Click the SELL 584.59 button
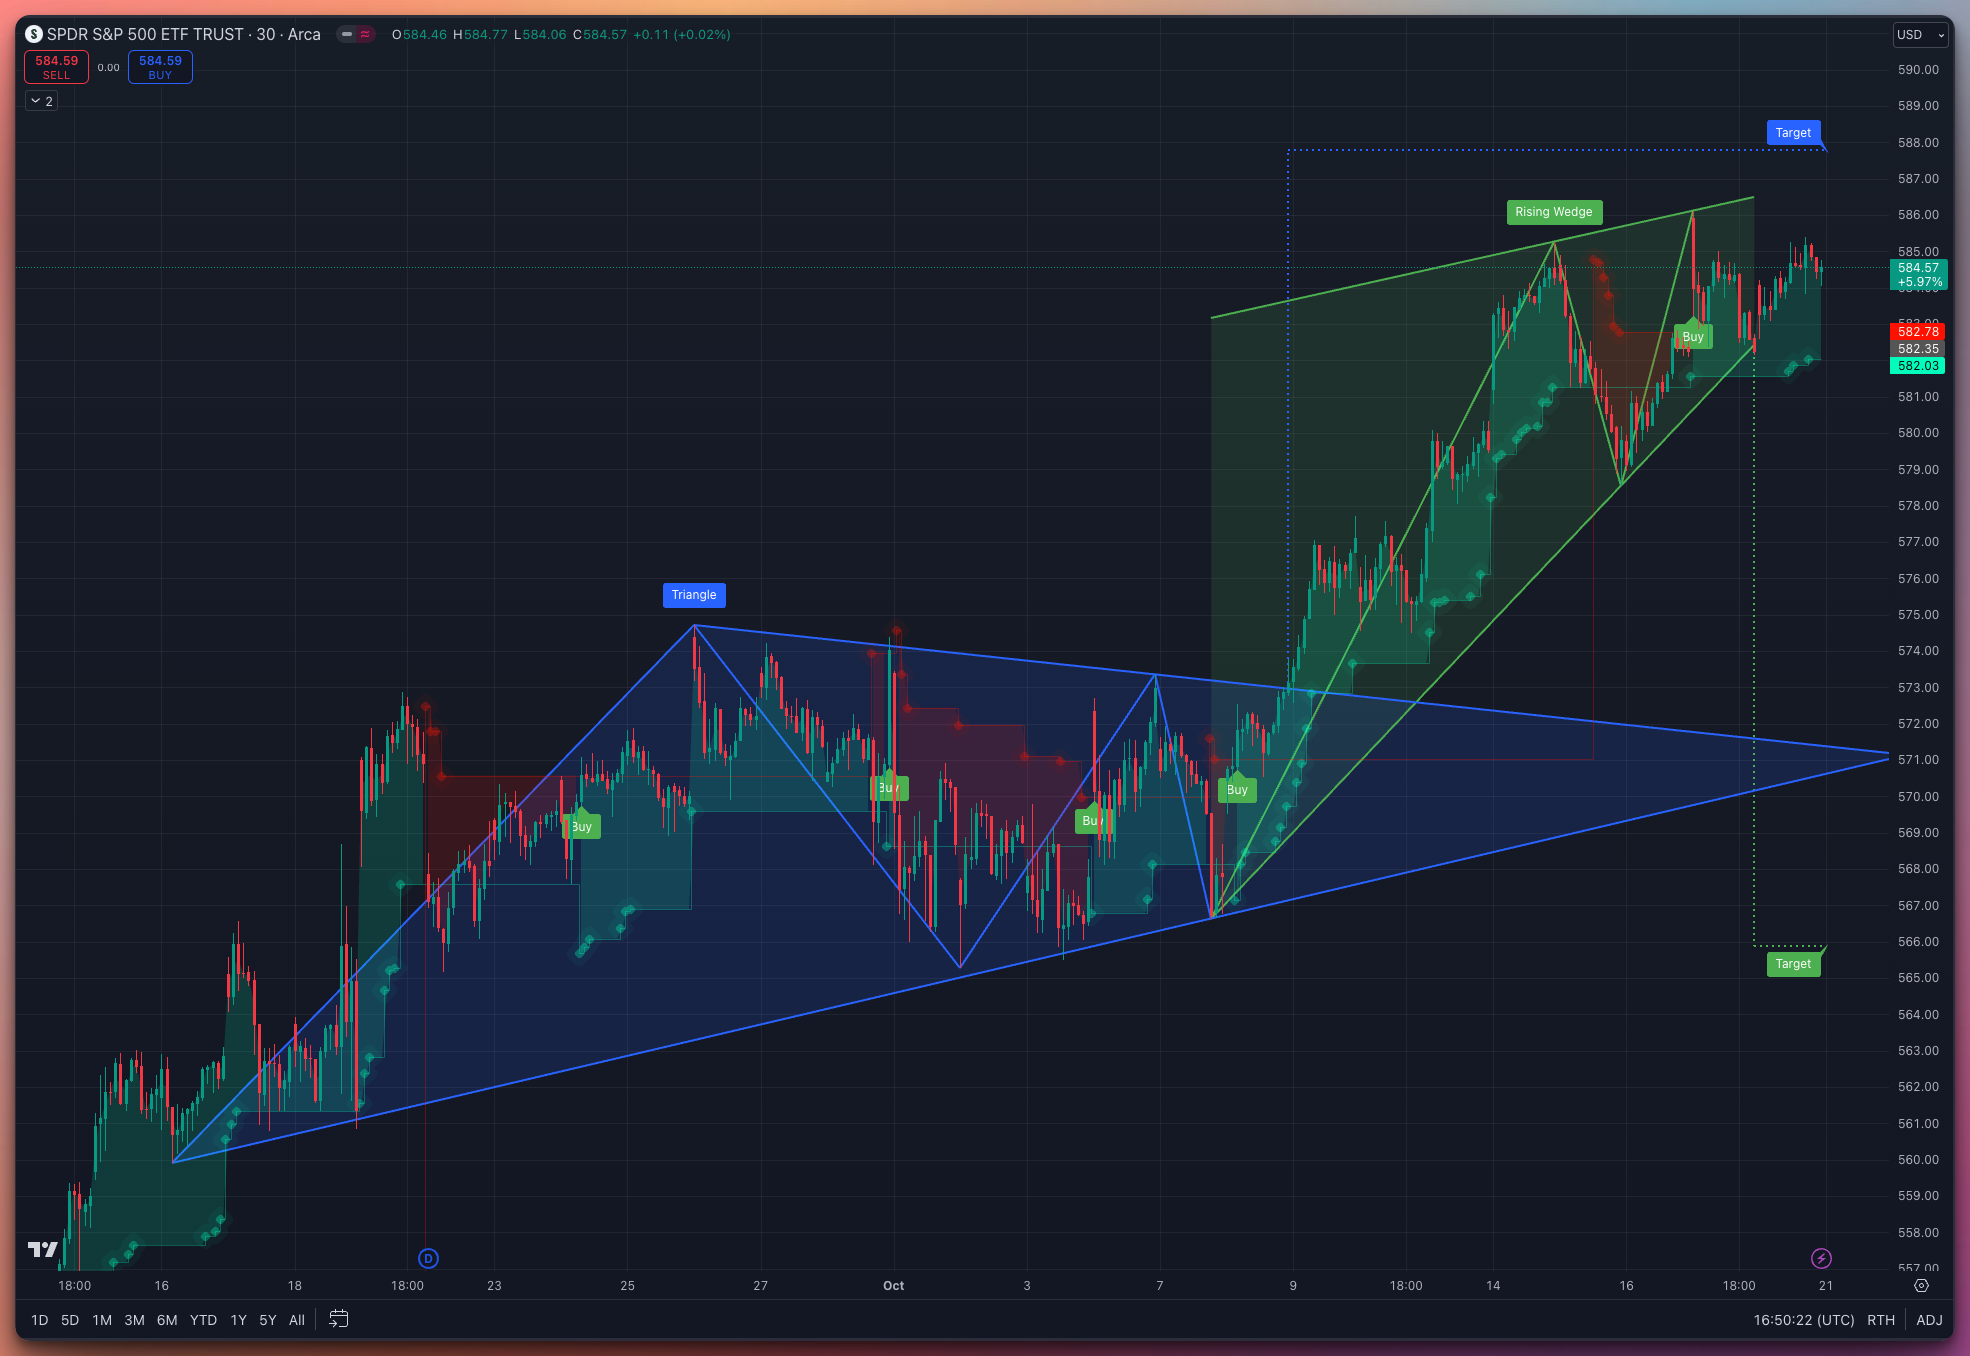The height and width of the screenshot is (1356, 1970). pos(56,67)
